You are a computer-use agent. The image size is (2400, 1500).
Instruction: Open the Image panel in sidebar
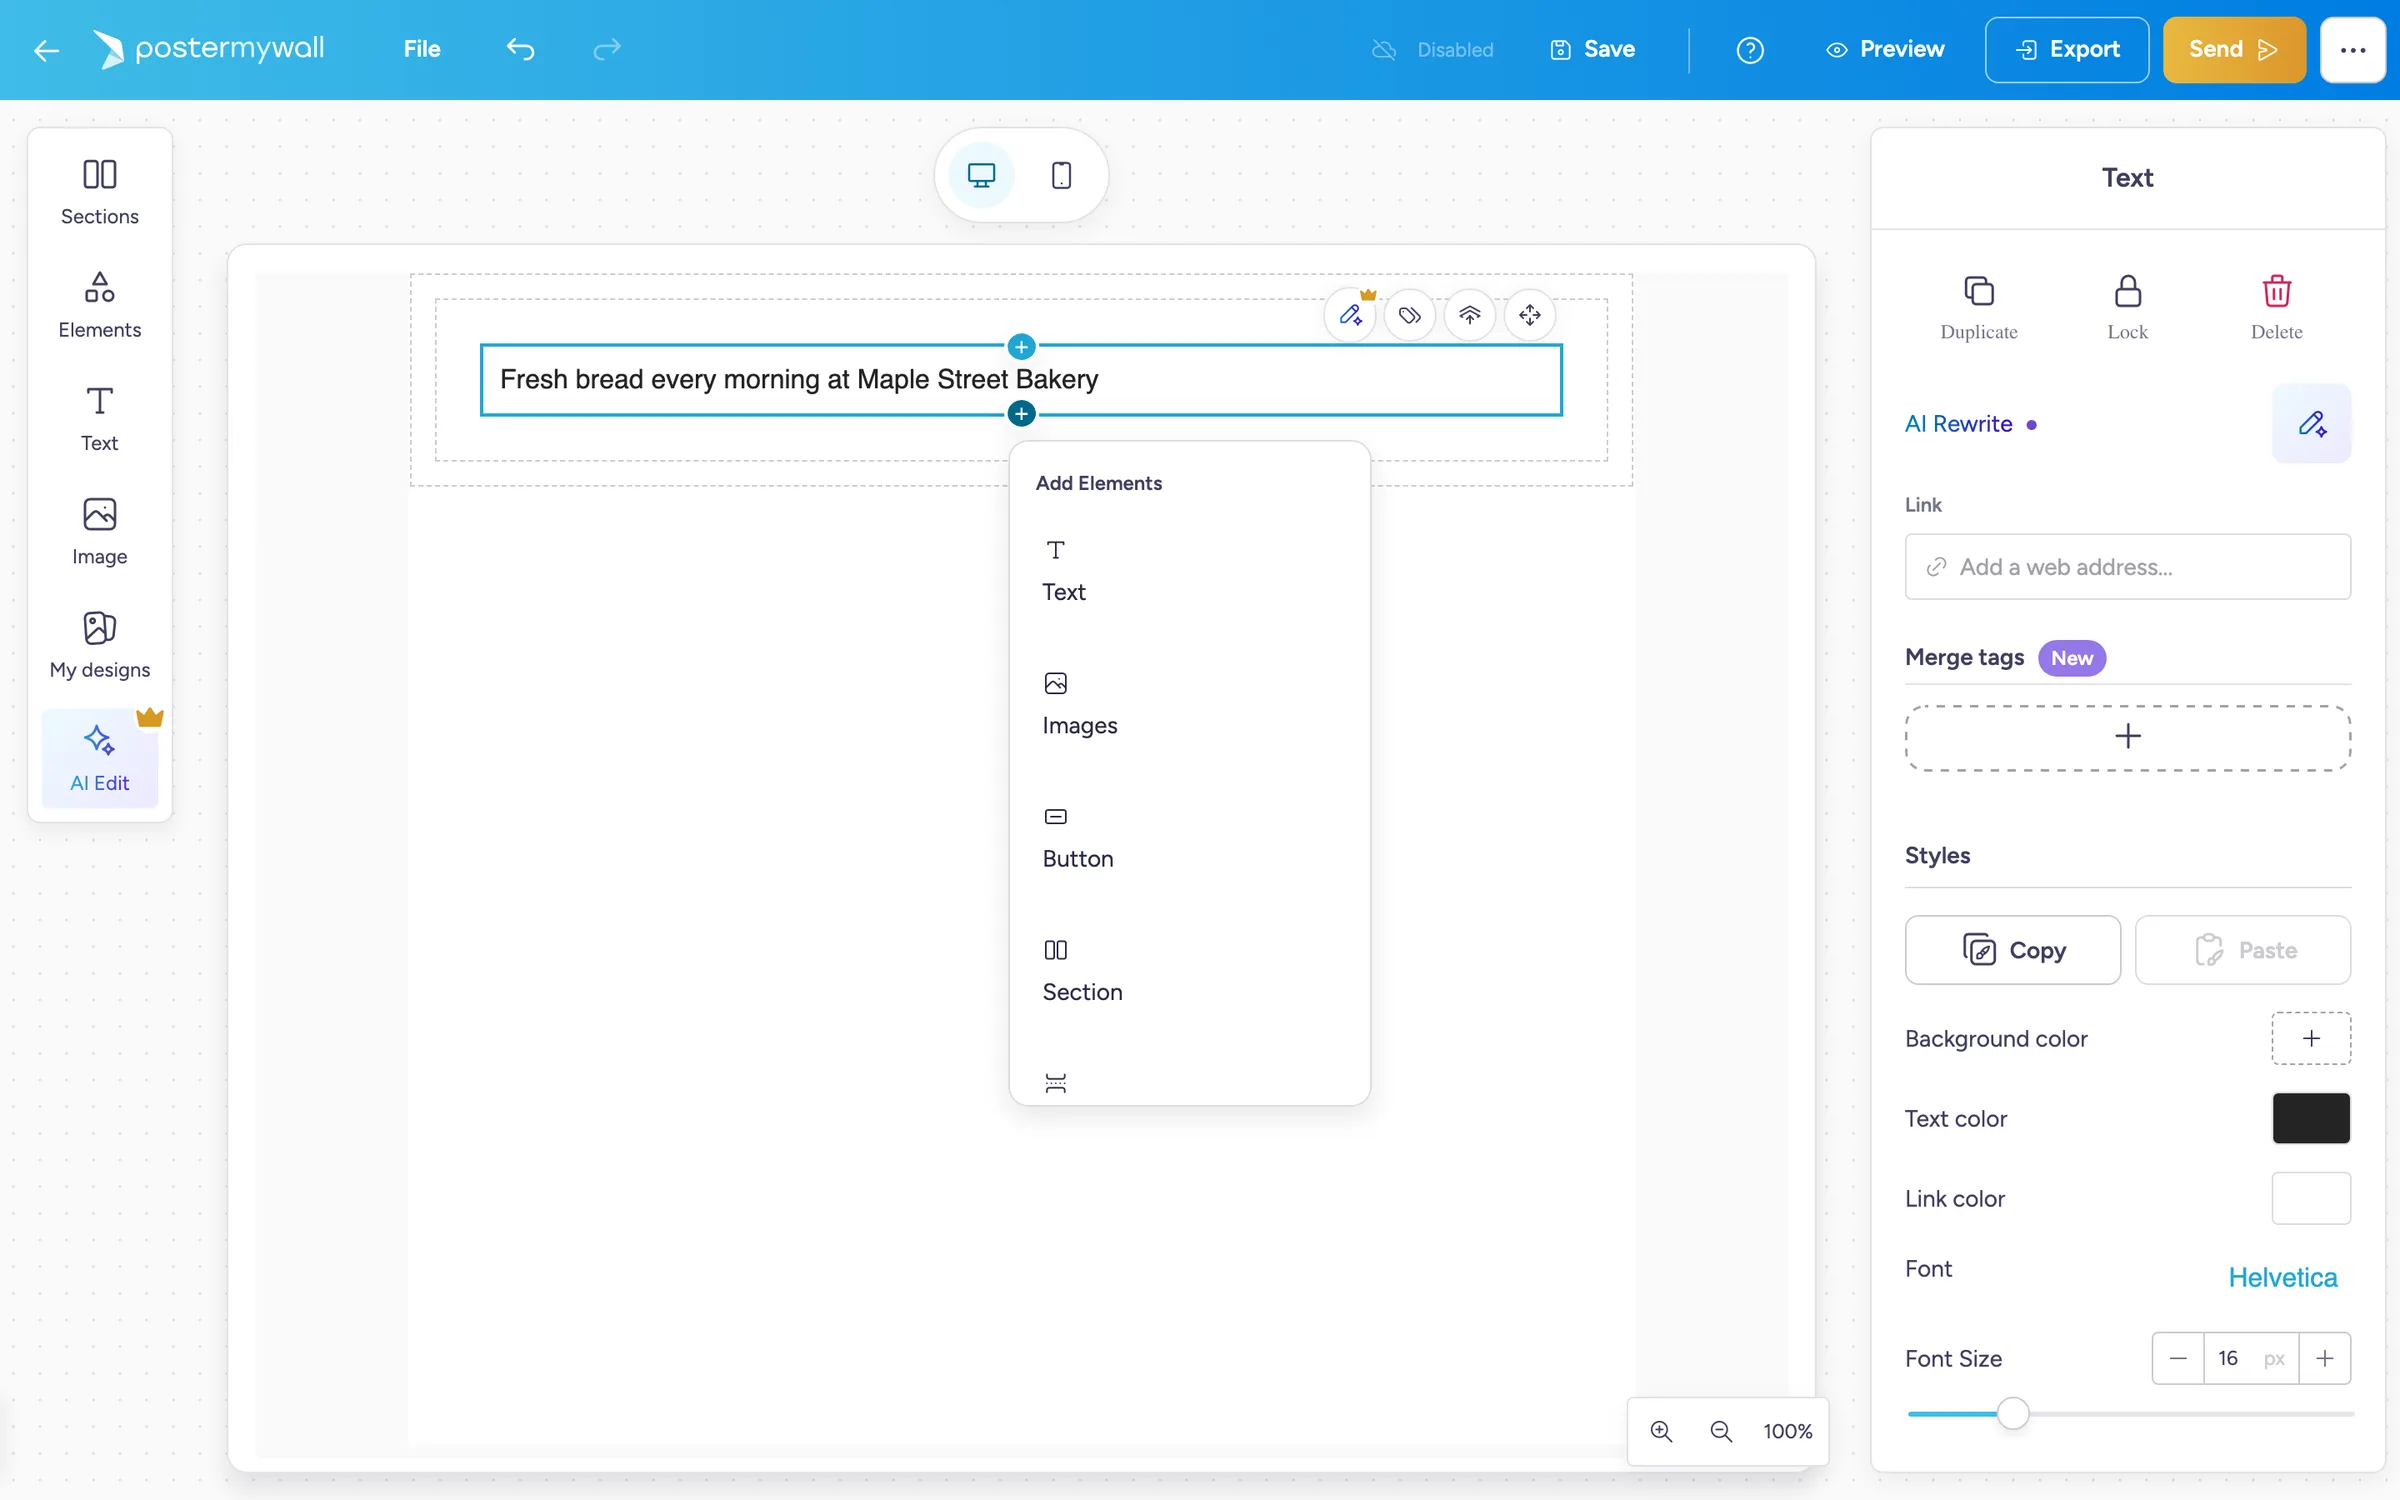coord(99,531)
